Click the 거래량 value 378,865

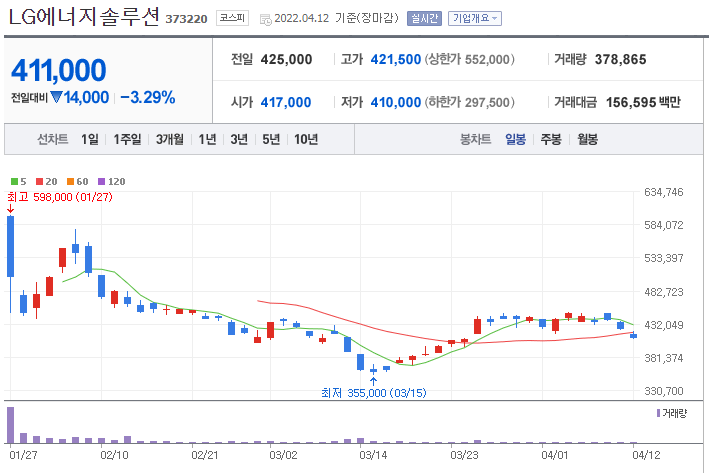point(620,59)
